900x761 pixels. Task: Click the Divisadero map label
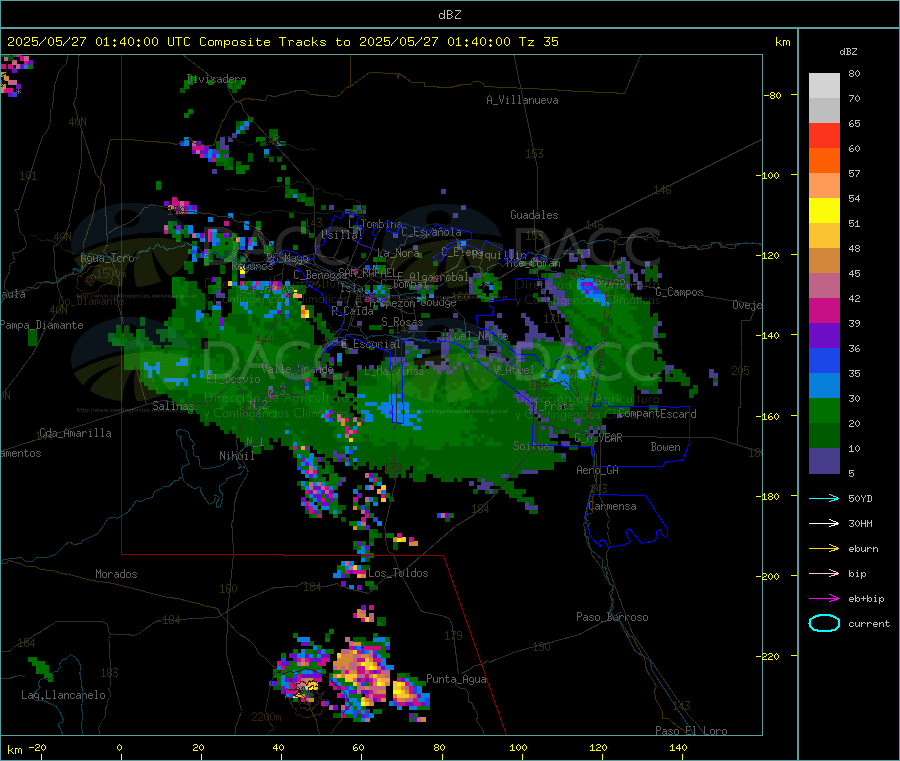[216, 79]
